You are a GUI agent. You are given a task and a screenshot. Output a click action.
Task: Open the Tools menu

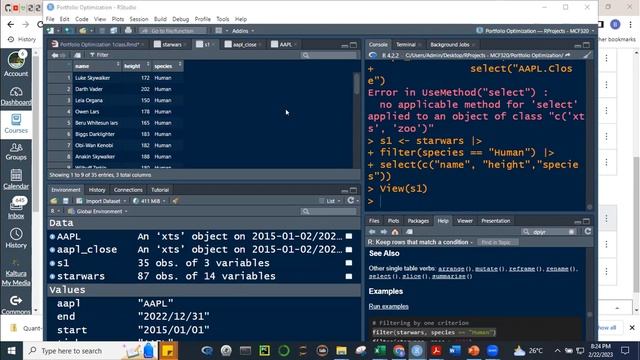click(x=222, y=19)
